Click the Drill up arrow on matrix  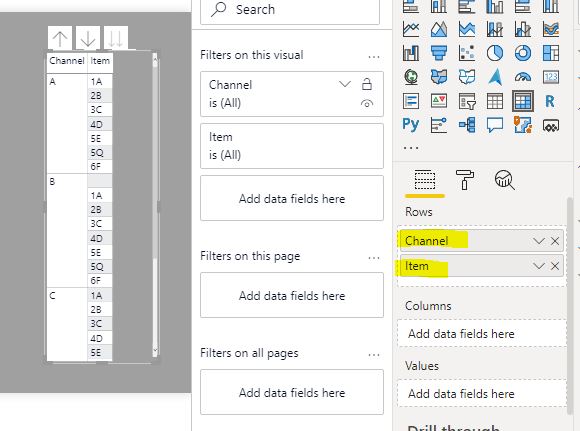click(60, 38)
